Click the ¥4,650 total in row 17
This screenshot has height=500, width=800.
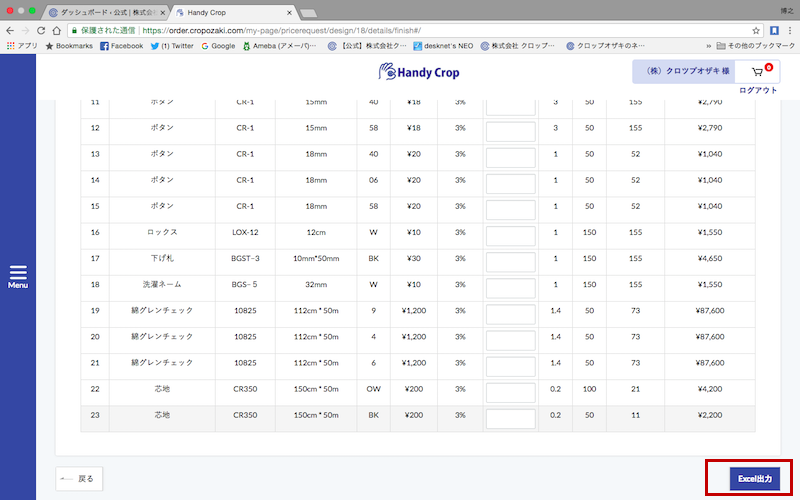(710, 258)
